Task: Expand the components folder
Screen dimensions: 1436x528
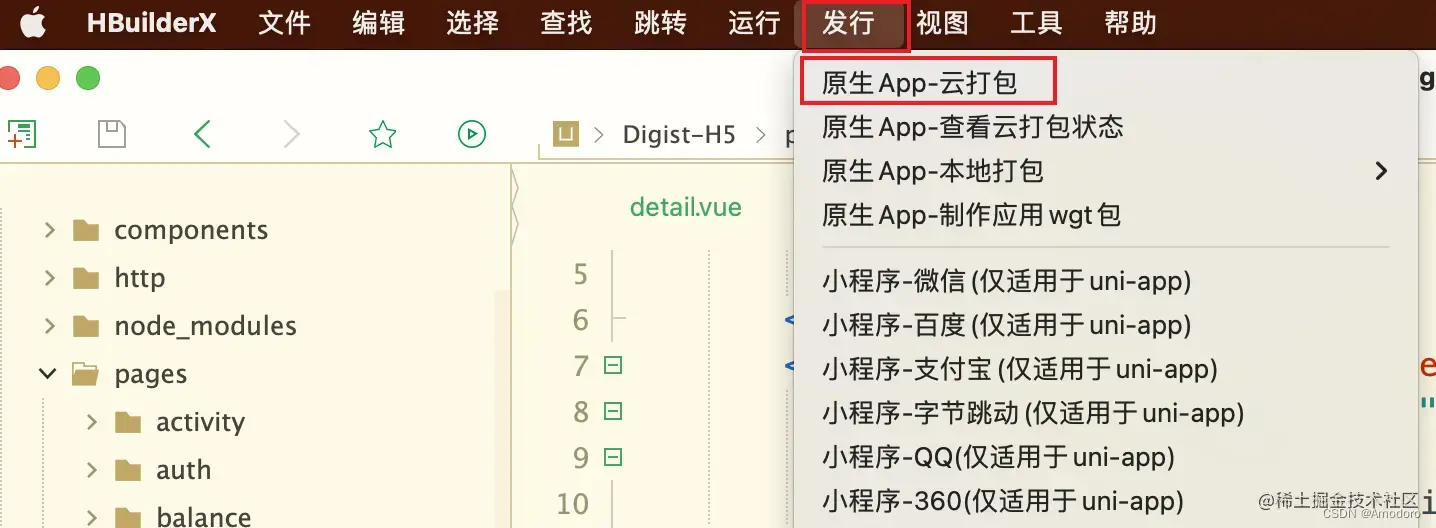Action: pyautogui.click(x=49, y=231)
